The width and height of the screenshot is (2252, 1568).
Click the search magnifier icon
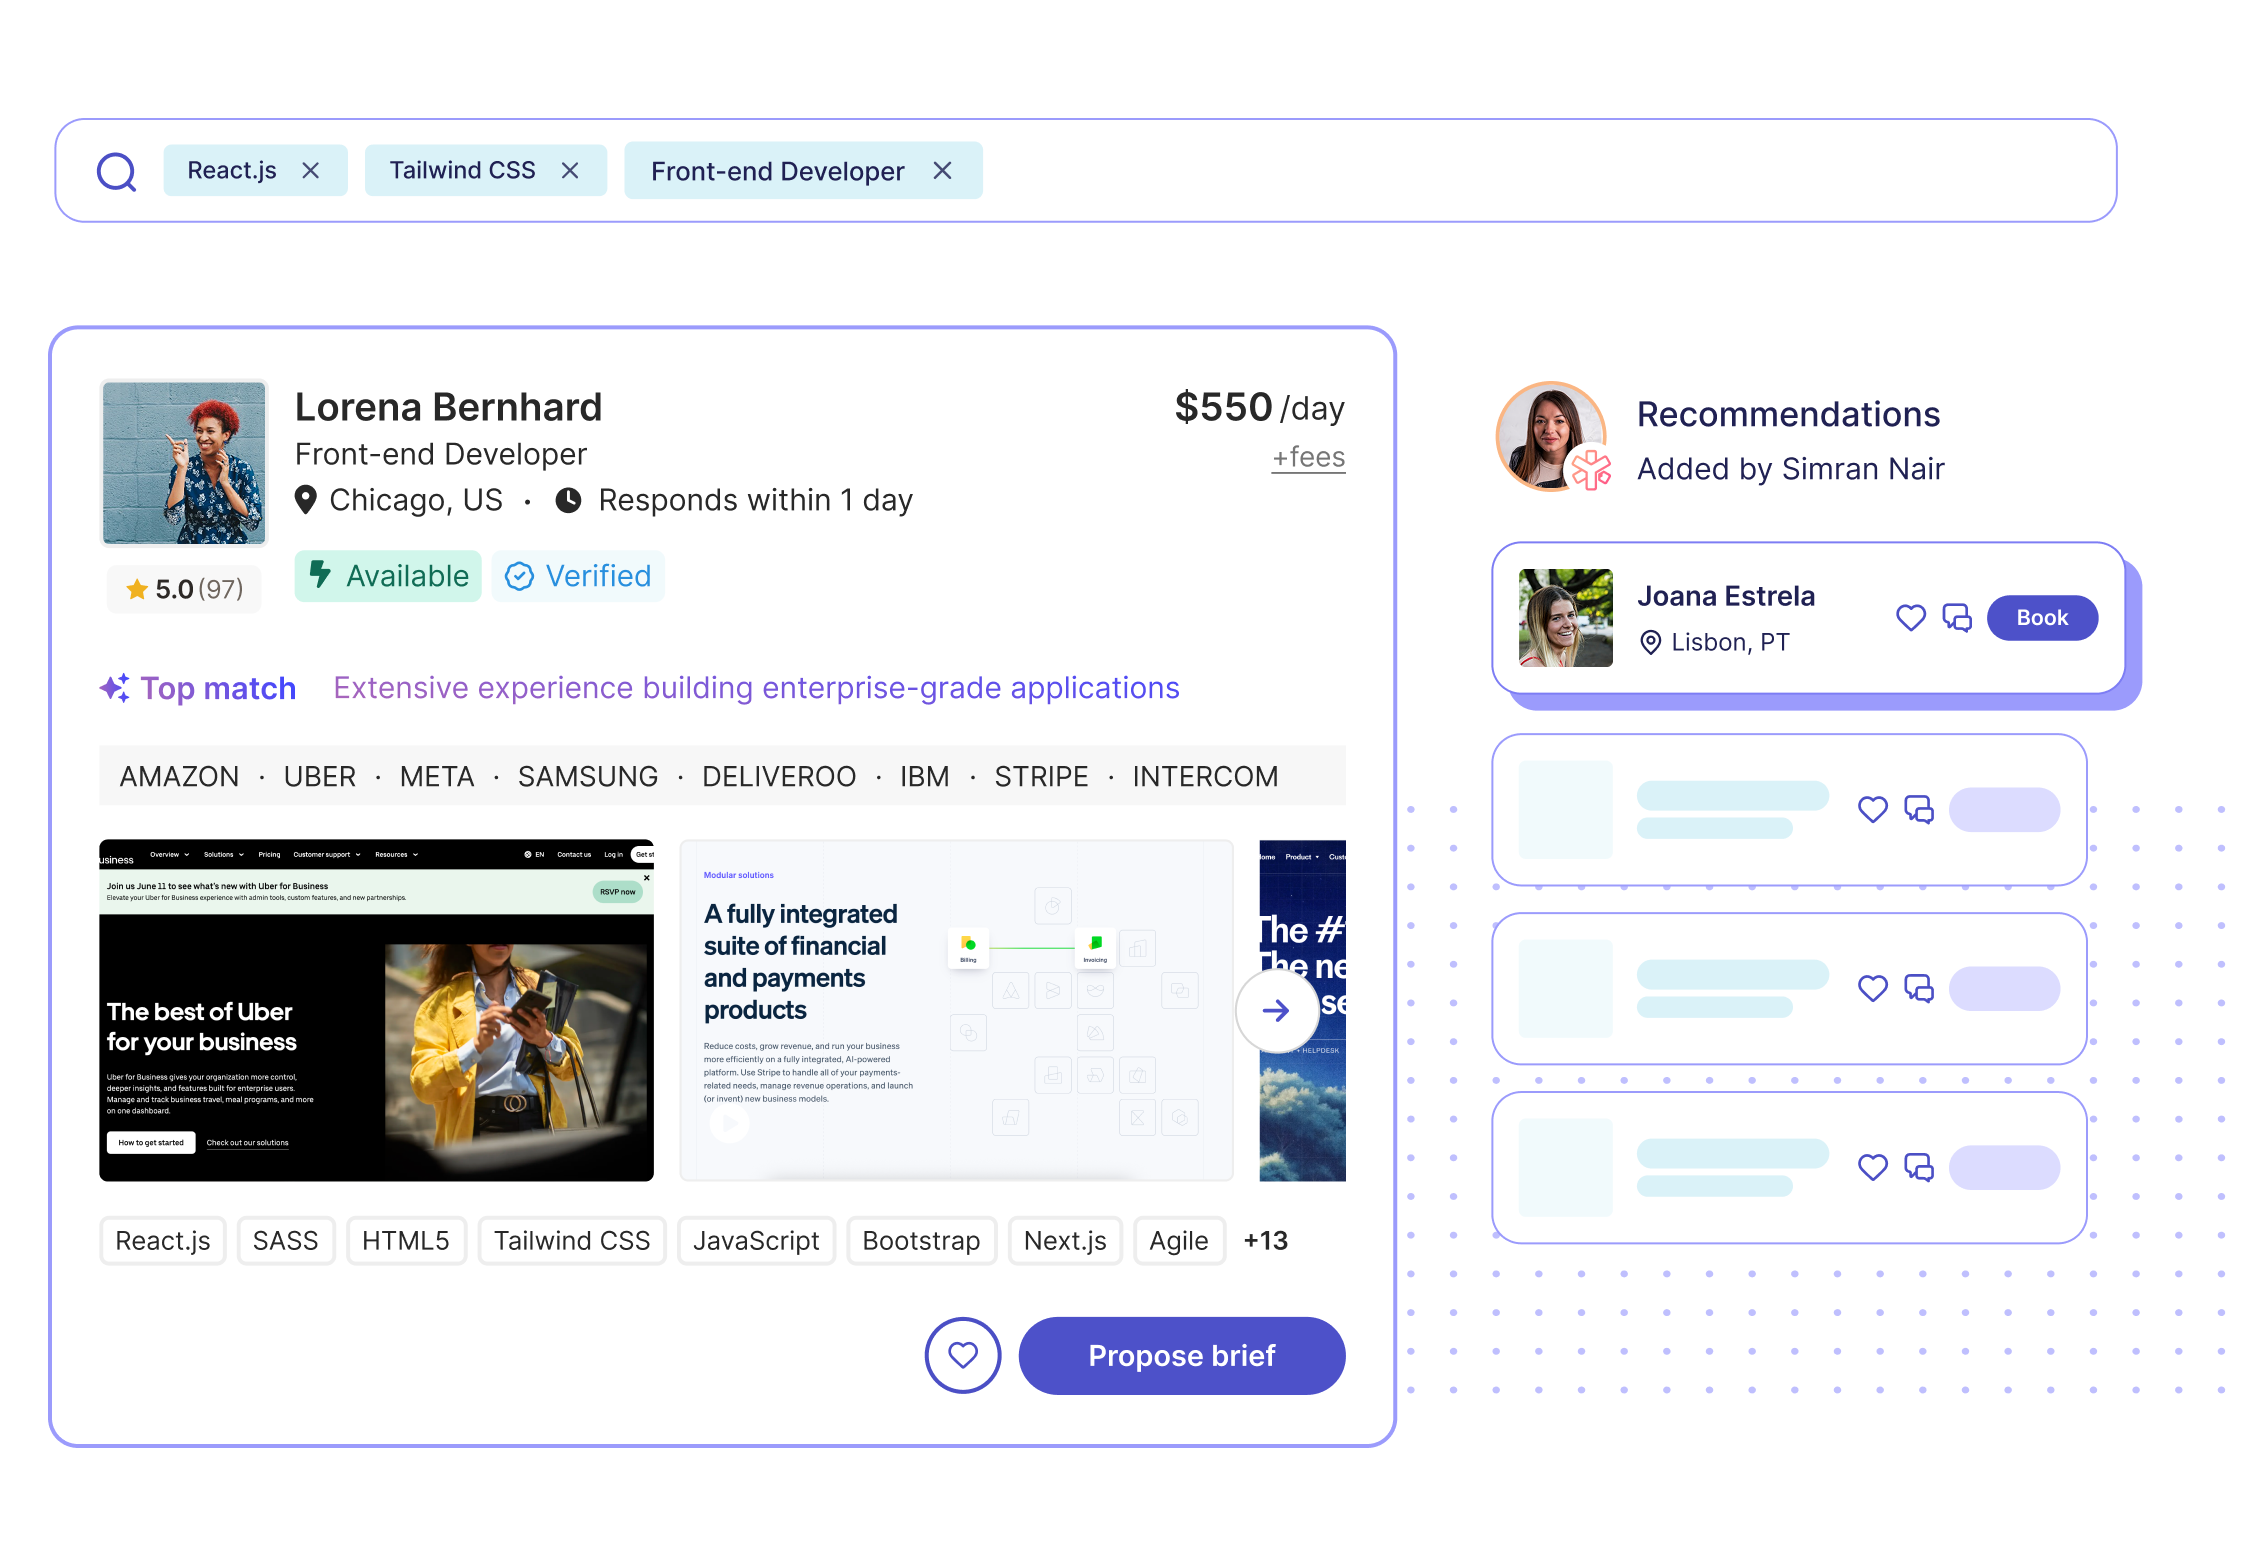[x=117, y=172]
